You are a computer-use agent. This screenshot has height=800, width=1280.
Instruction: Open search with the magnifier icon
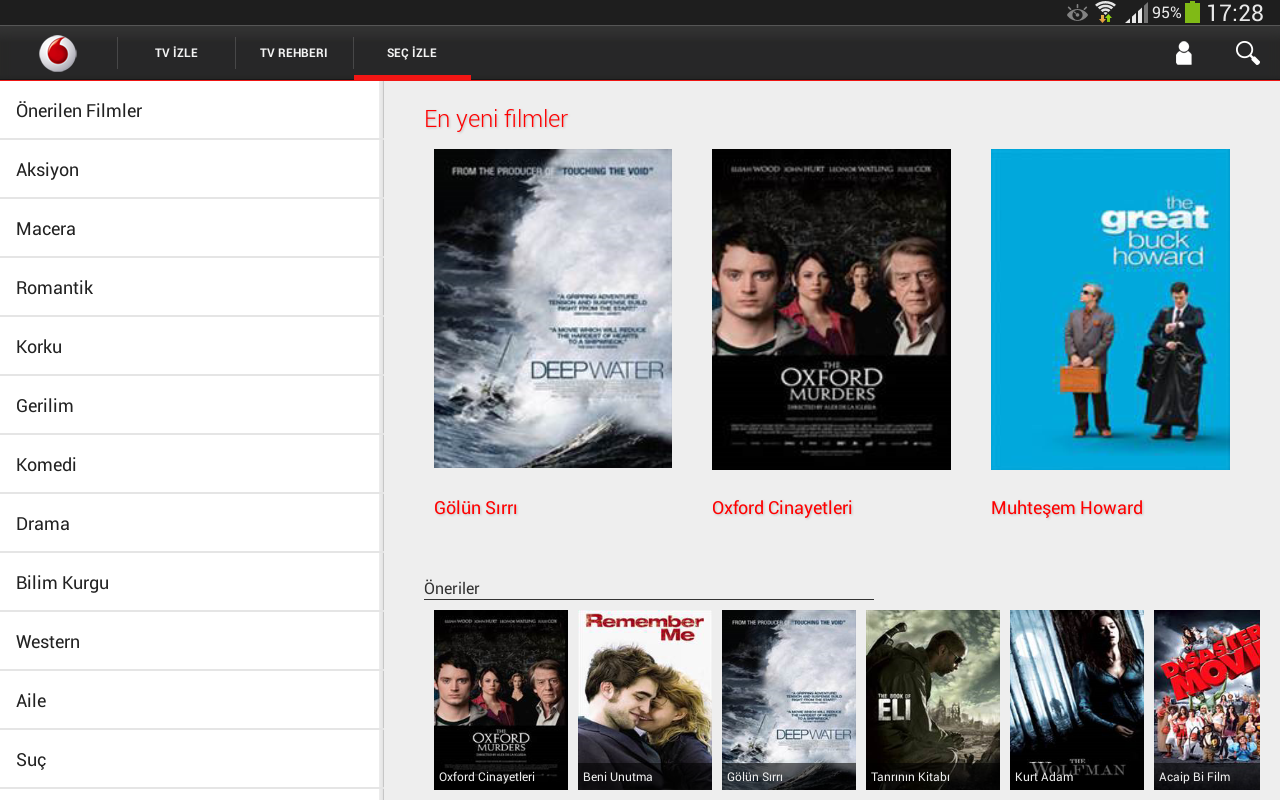(1247, 53)
